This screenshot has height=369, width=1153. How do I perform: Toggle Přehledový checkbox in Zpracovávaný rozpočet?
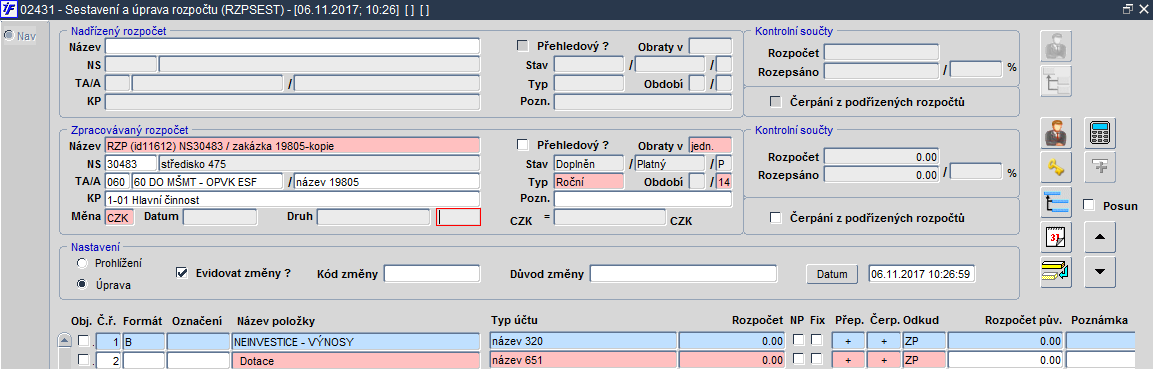(x=523, y=145)
